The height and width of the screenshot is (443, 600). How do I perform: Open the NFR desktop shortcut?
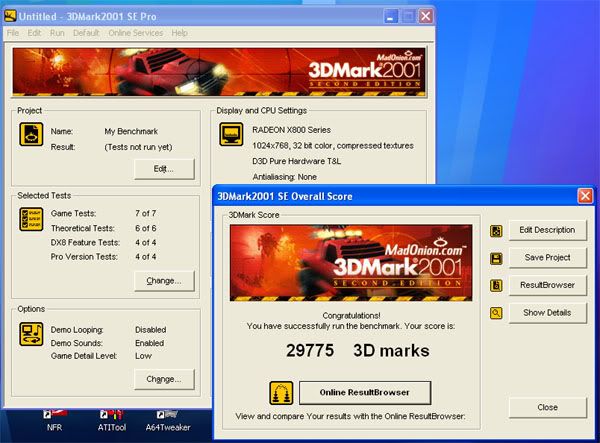click(54, 420)
